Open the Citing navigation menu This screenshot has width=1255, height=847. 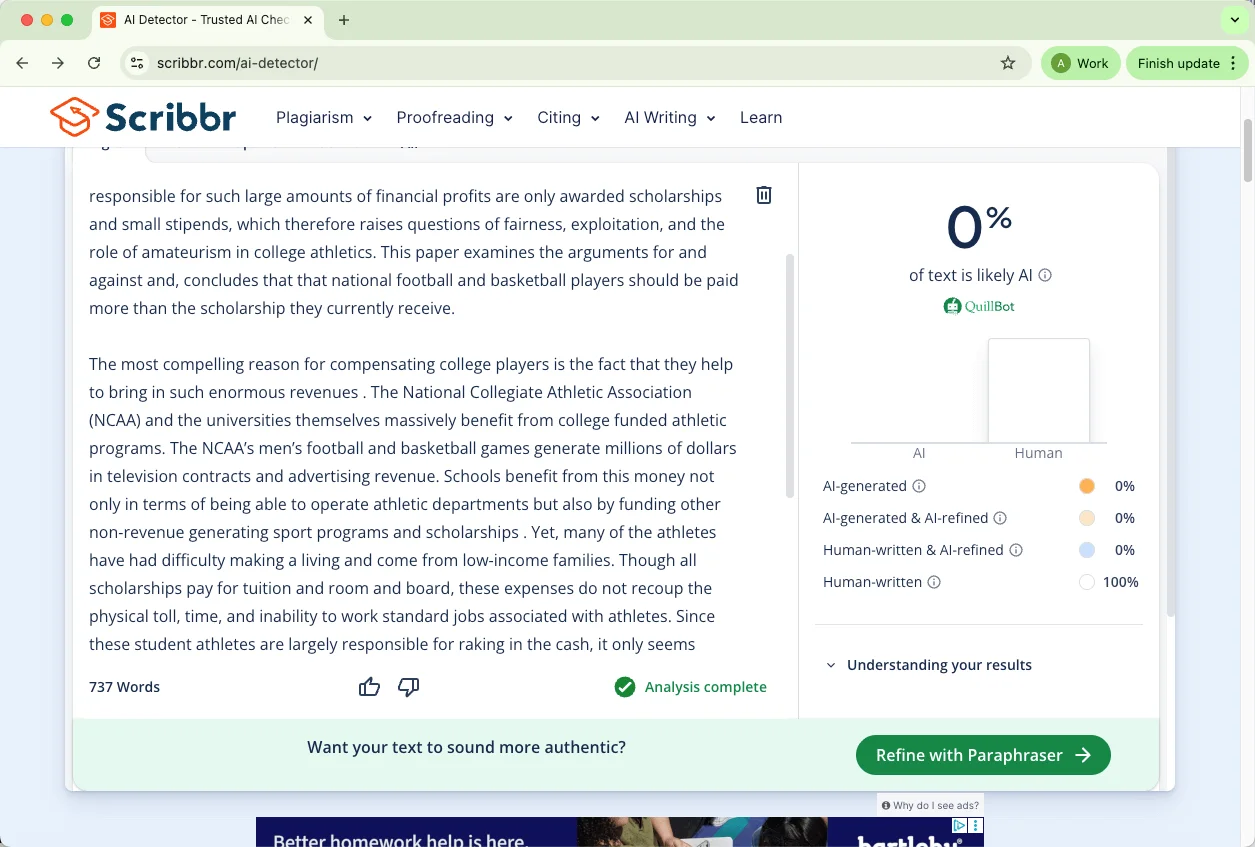coord(568,118)
